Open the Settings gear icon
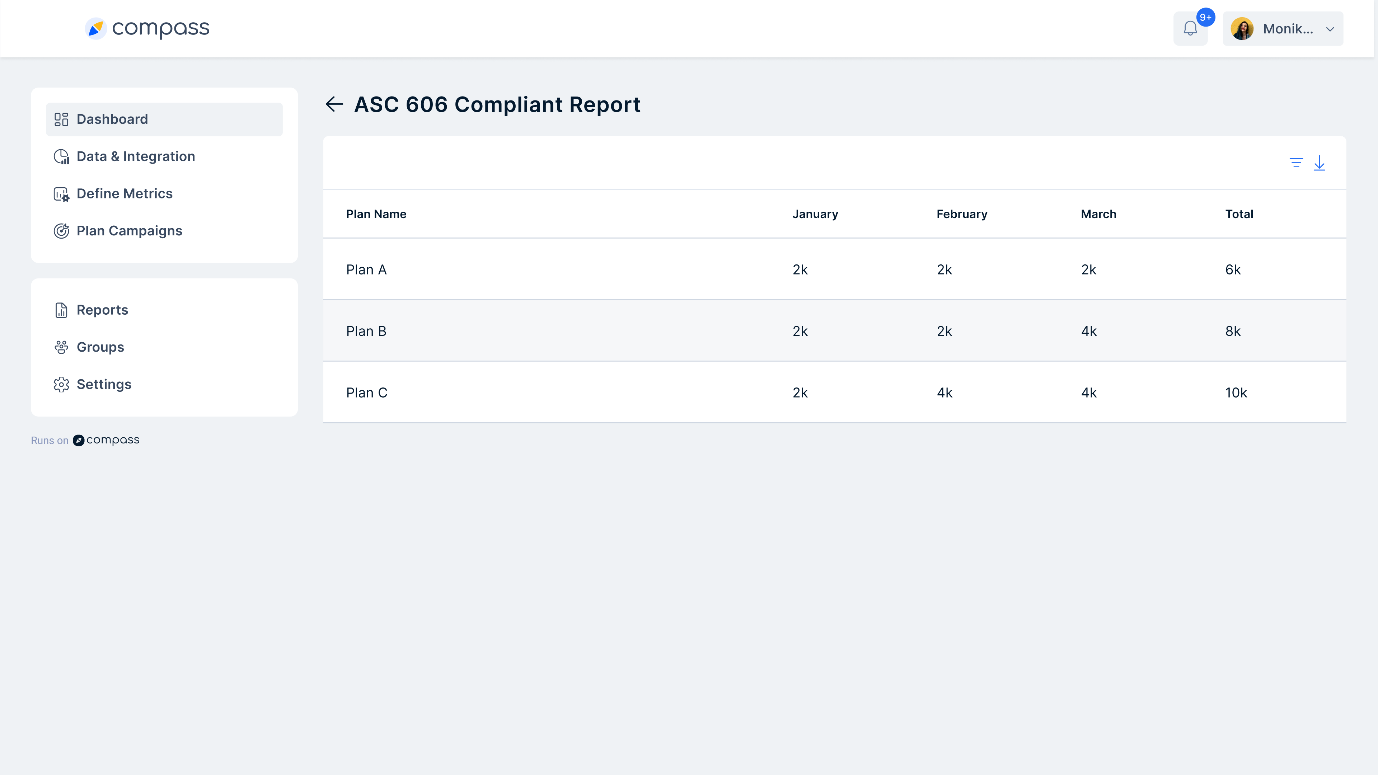The width and height of the screenshot is (1378, 775). tap(61, 383)
